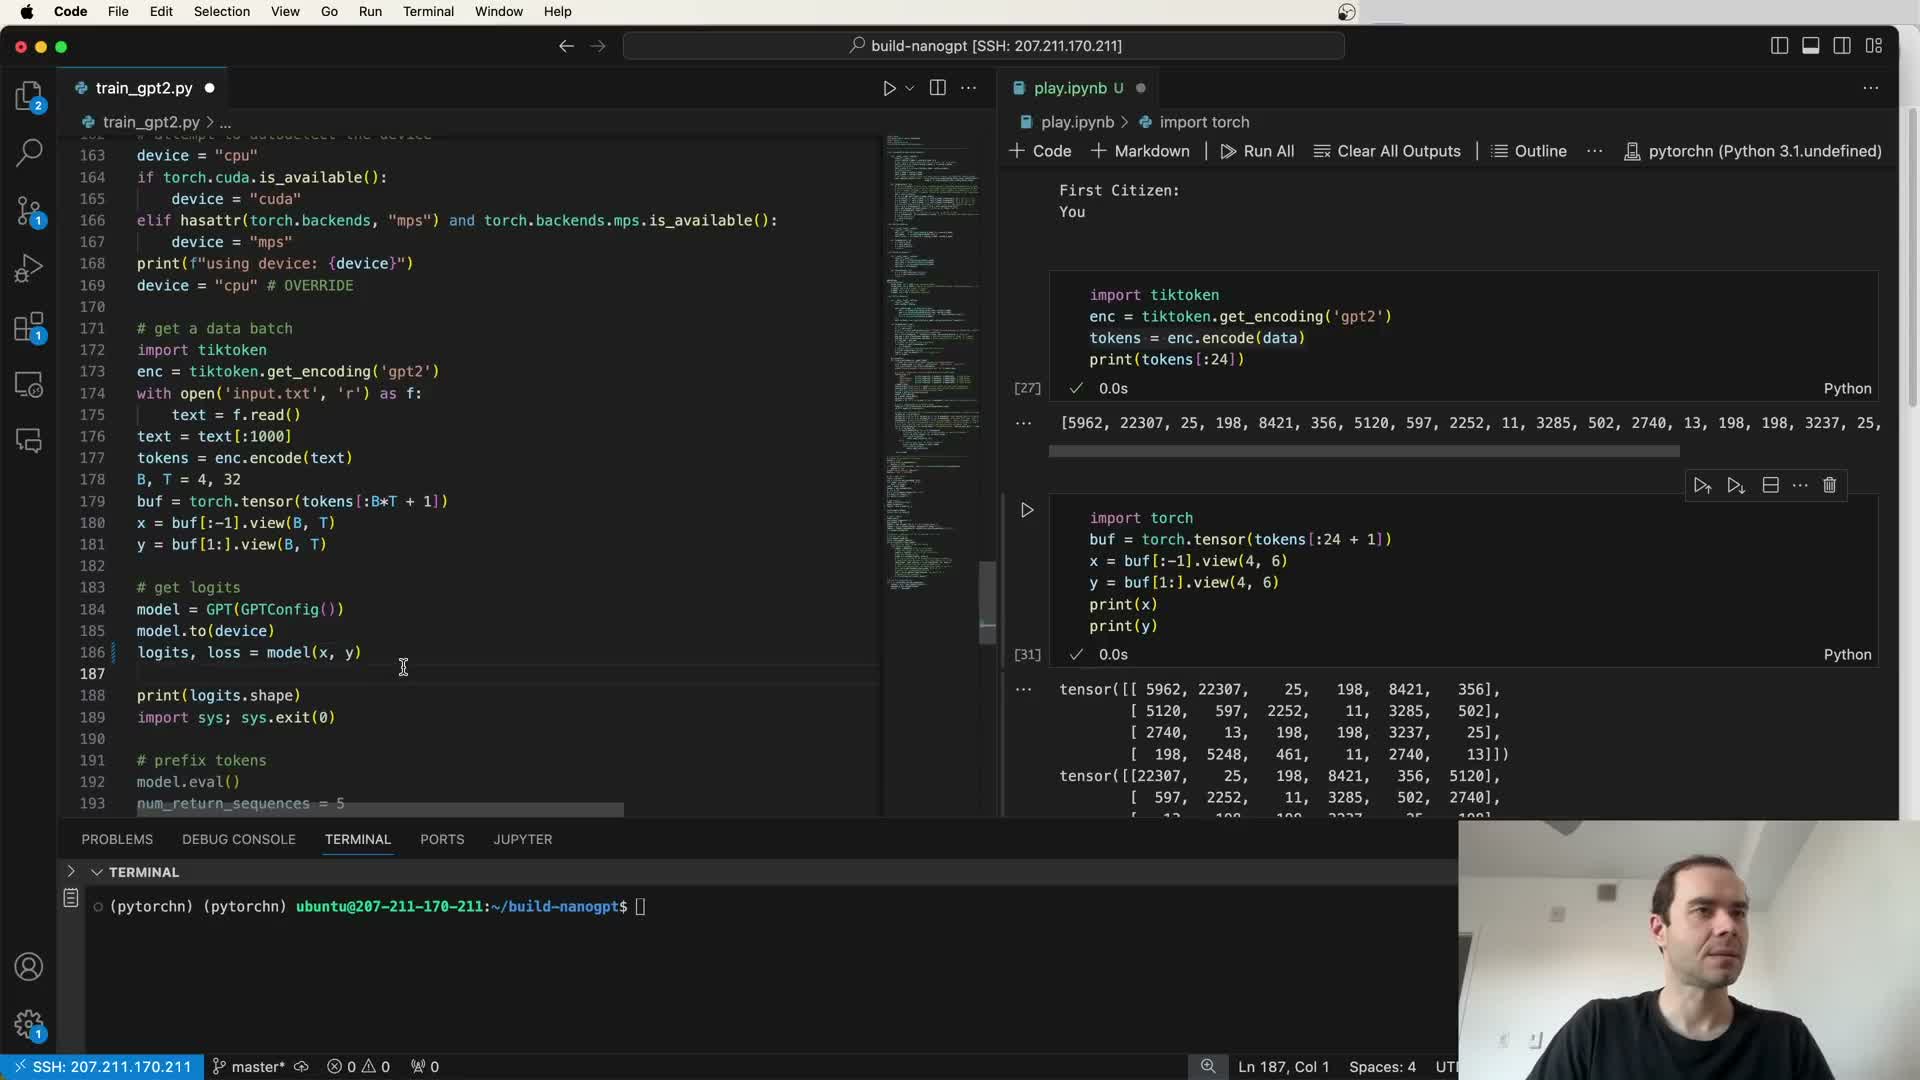Run the import torch cell
Viewport: 1920px width, 1080px height.
[1027, 510]
